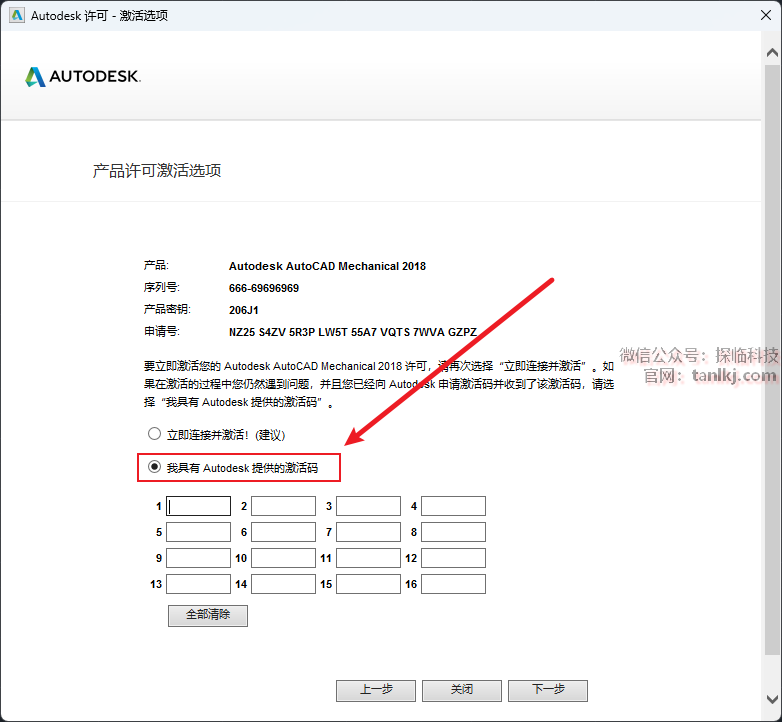Click the Autodesk app icon in title bar

(16, 15)
